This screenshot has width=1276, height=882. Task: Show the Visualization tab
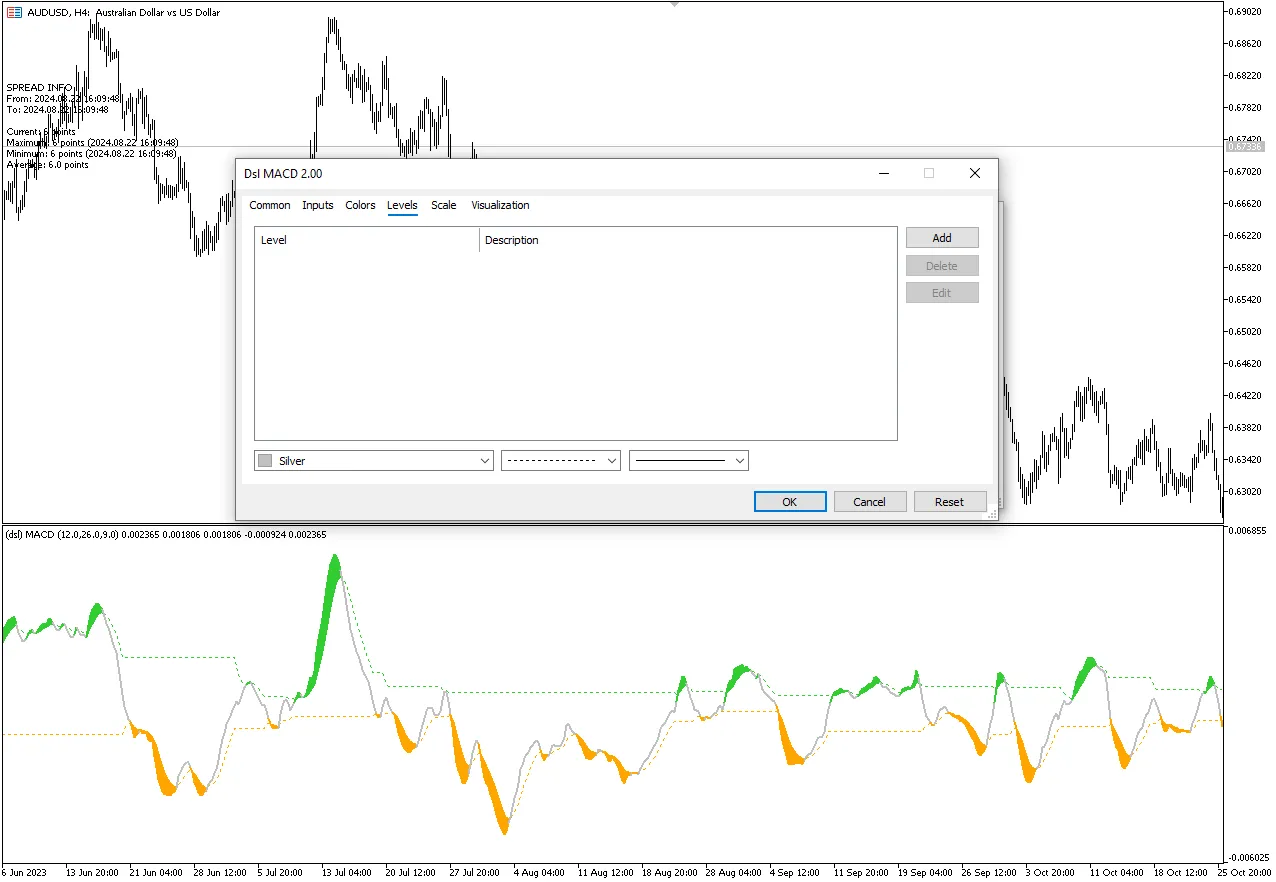point(500,205)
